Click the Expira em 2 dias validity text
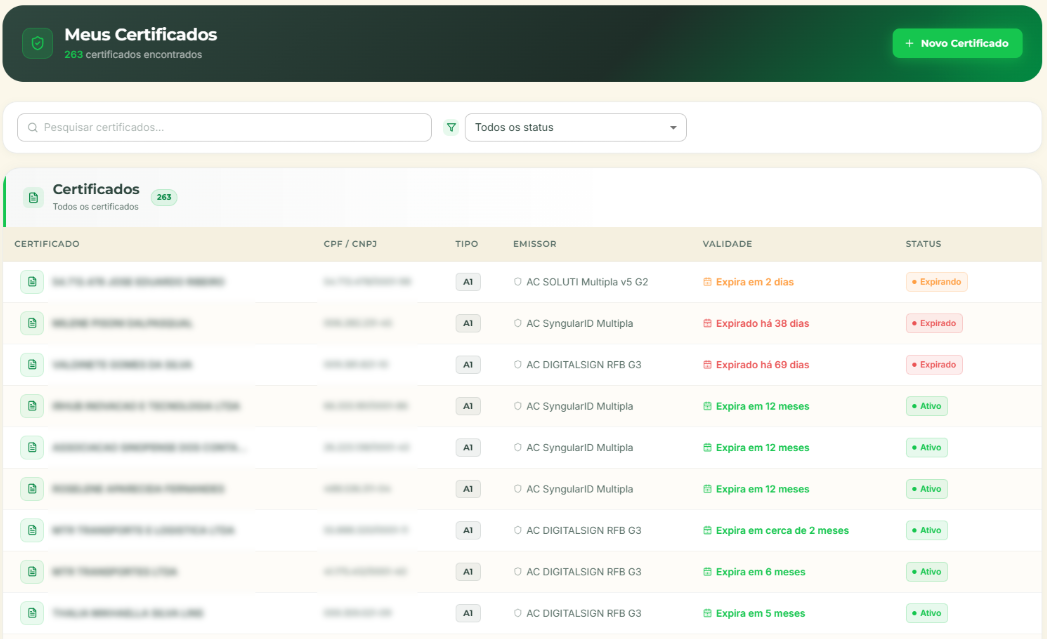Screen dimensions: 1047x639 coord(755,282)
